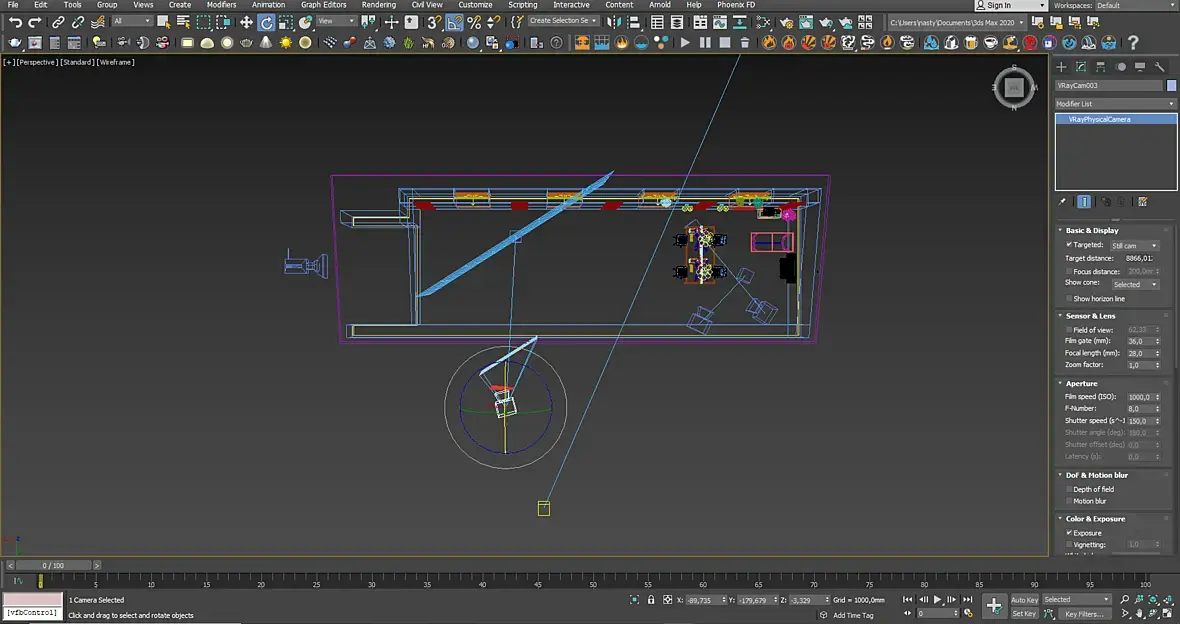Click the ViewCube in the viewport
The height and width of the screenshot is (624, 1180).
coord(1014,87)
